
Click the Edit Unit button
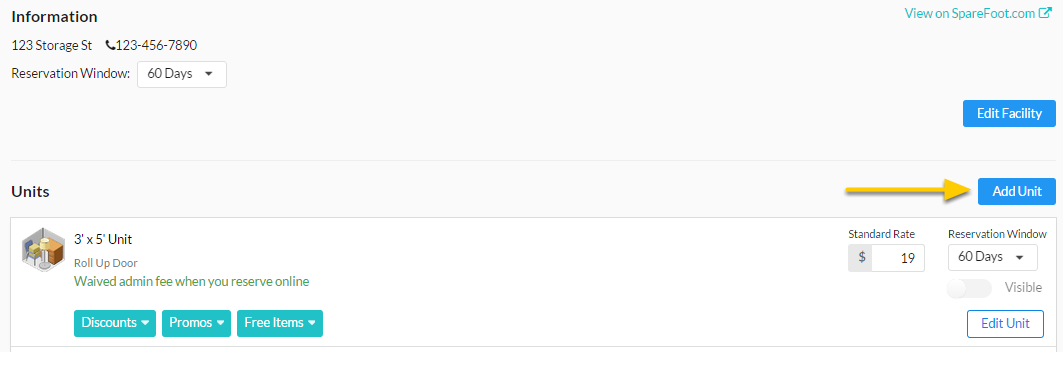click(x=1005, y=324)
